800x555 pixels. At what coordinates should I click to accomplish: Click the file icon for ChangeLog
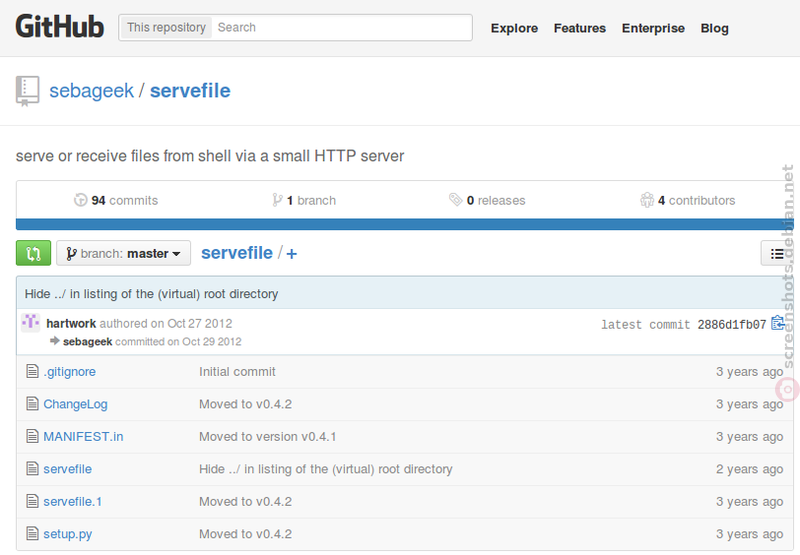[32, 403]
